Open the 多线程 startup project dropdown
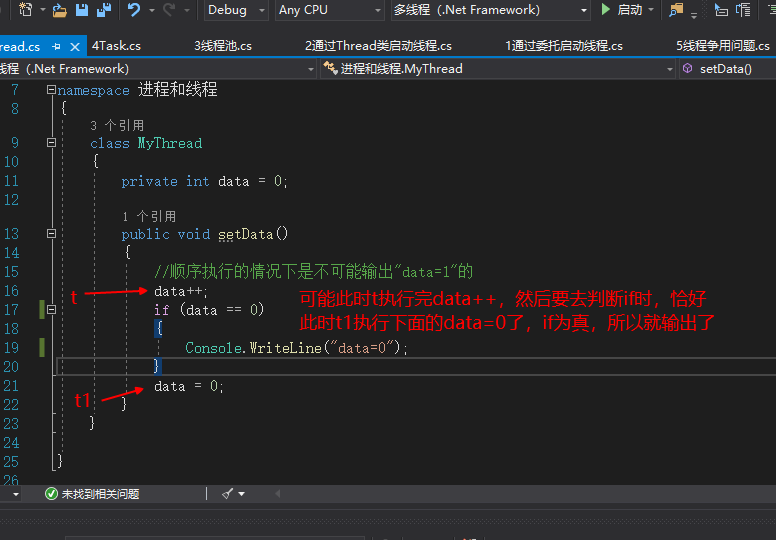Viewport: 776px width, 540px height. point(490,10)
